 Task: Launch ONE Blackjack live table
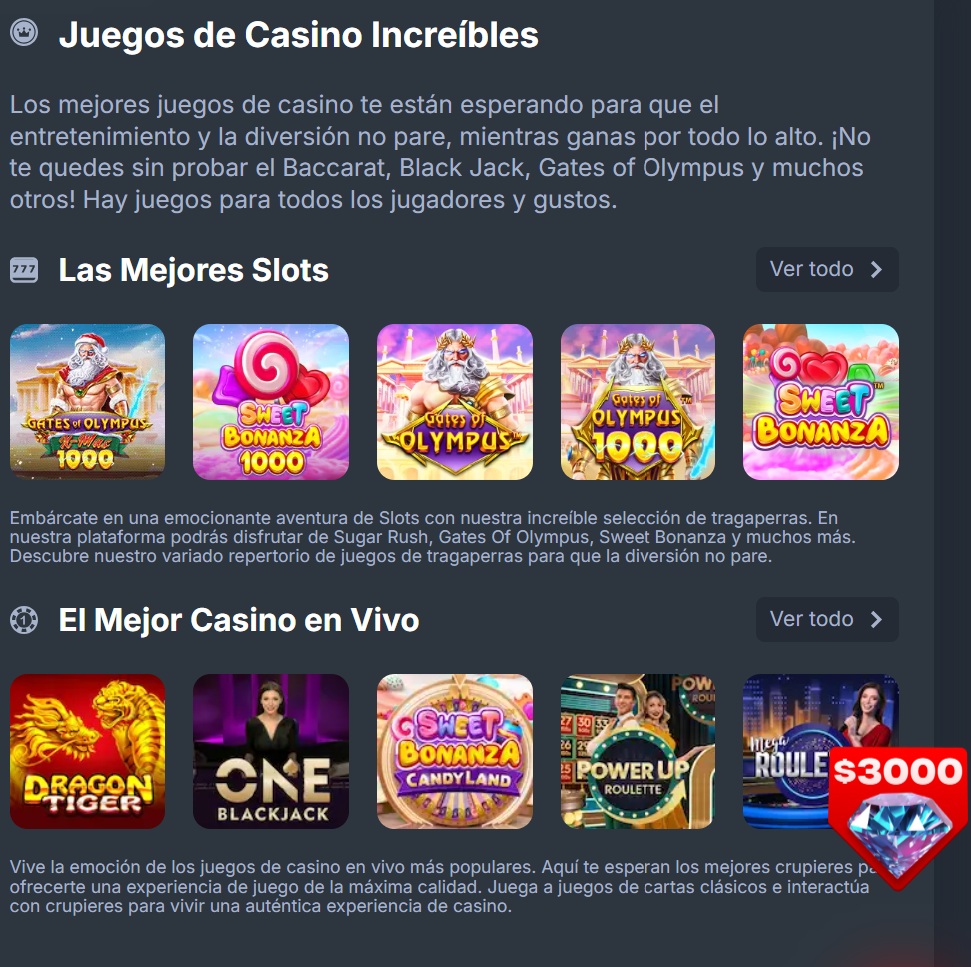point(271,751)
